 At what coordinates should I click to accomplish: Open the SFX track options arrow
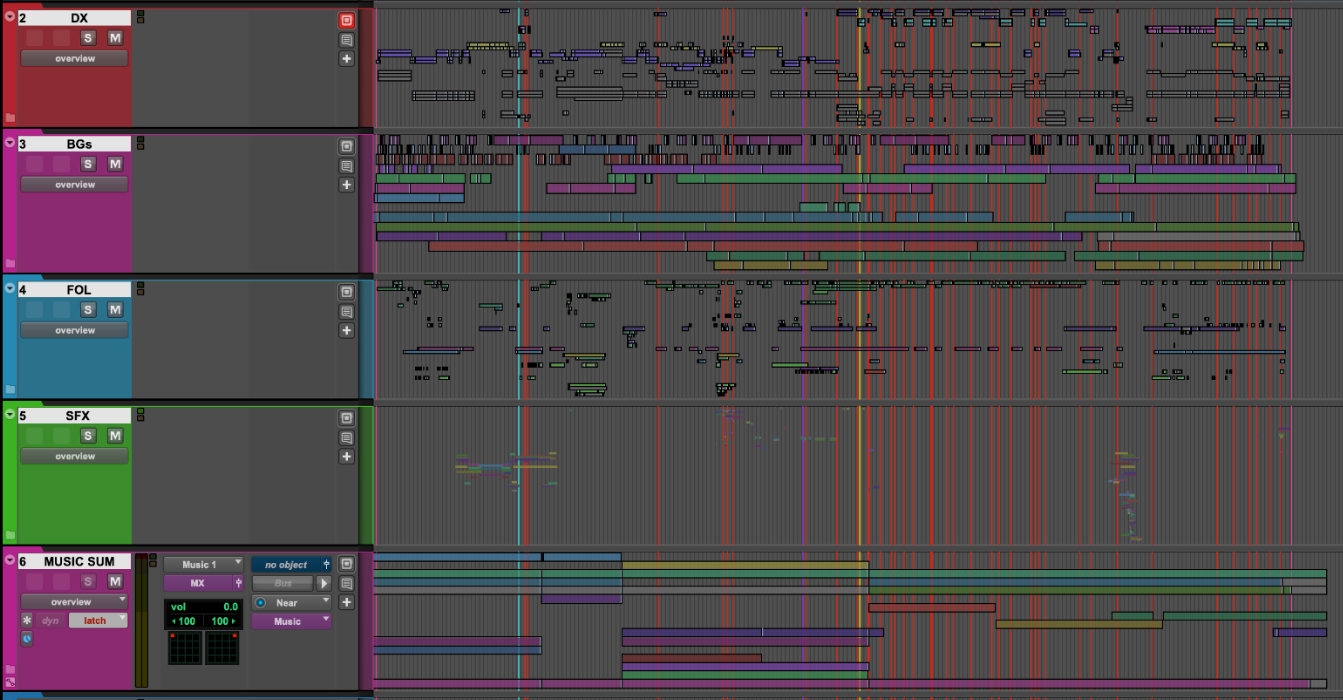coord(10,414)
